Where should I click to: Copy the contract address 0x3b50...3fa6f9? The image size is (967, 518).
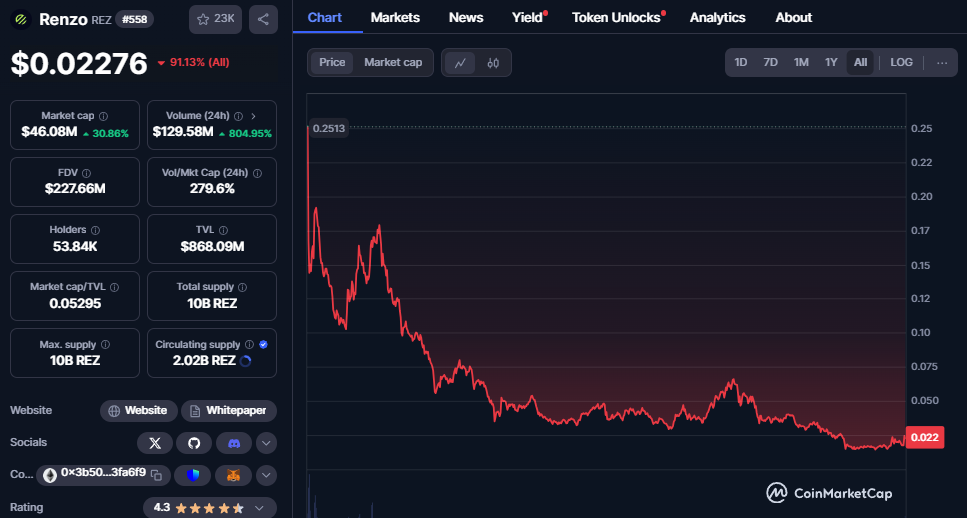pyautogui.click(x=156, y=473)
